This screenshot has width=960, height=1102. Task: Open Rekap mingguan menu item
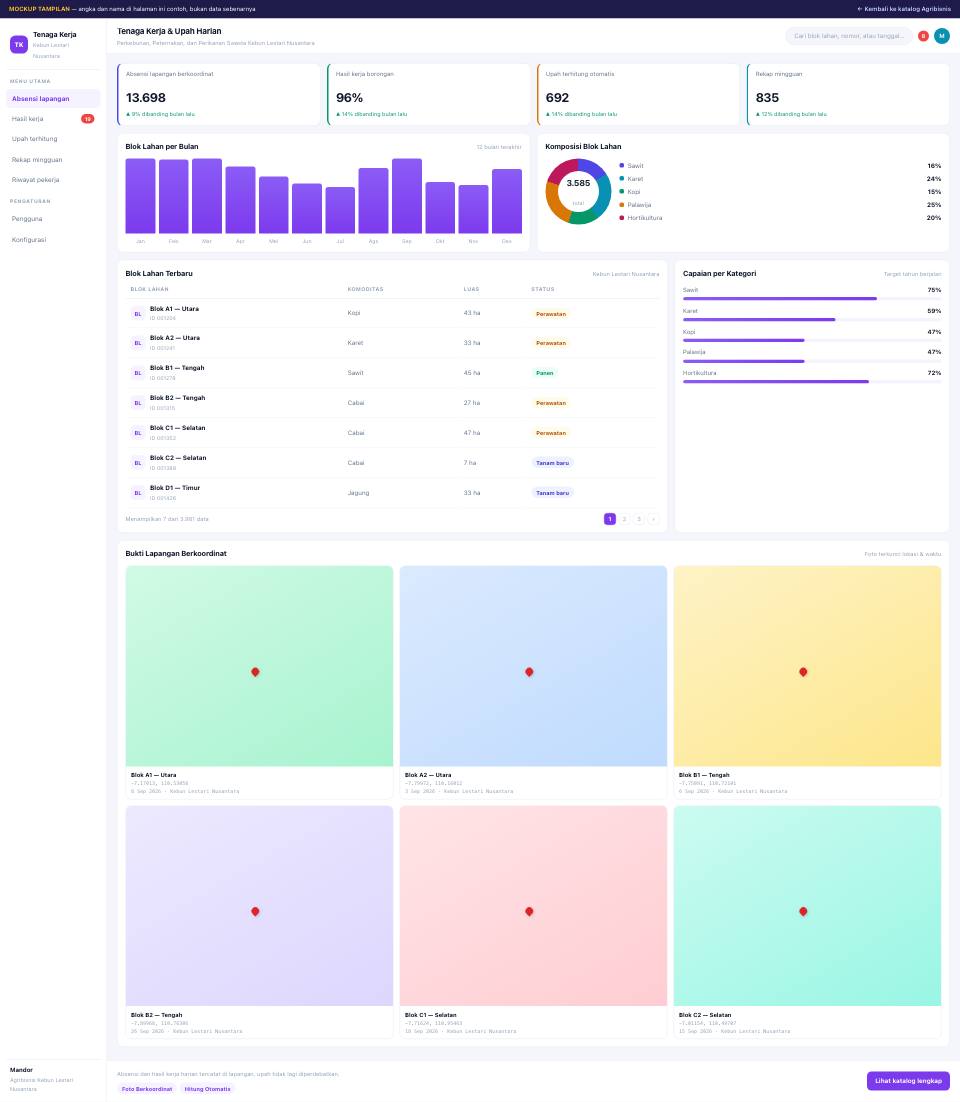click(x=53, y=160)
